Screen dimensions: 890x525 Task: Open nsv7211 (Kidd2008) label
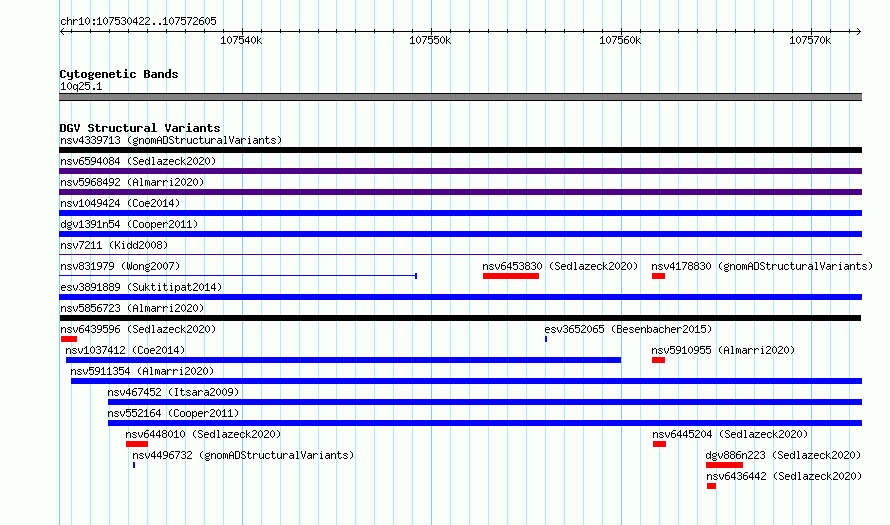(114, 245)
